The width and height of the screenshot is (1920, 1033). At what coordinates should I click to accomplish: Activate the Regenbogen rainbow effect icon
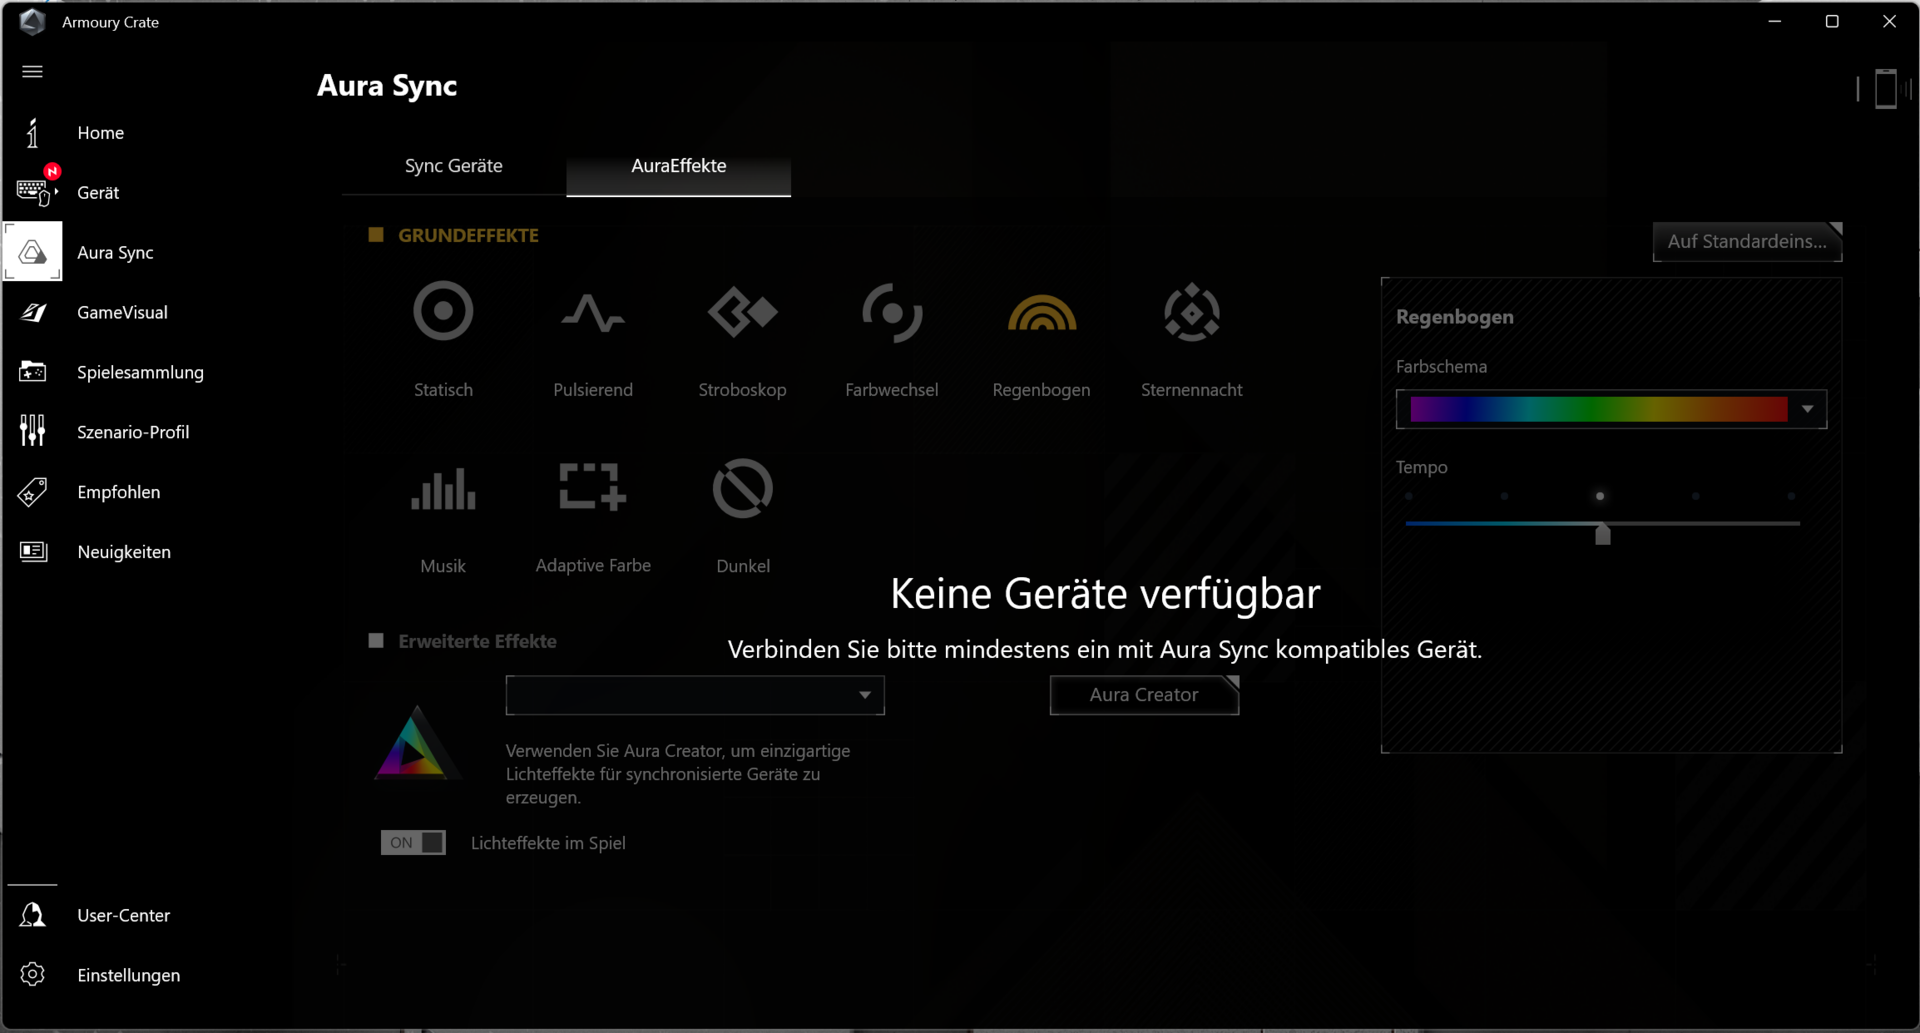1042,312
